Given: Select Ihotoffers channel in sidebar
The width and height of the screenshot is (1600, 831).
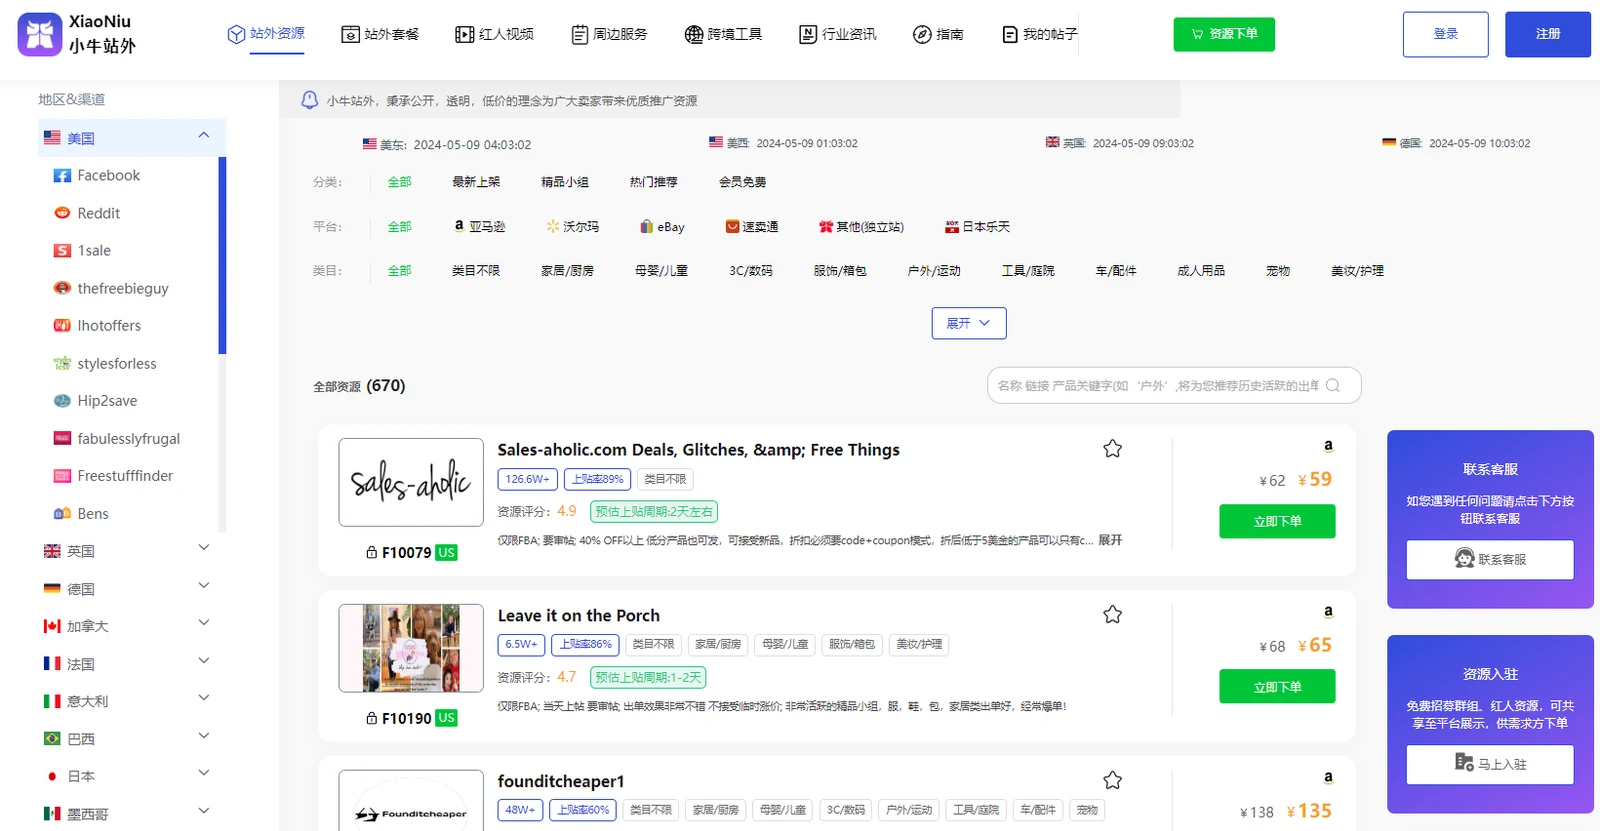Looking at the screenshot, I should [97, 326].
